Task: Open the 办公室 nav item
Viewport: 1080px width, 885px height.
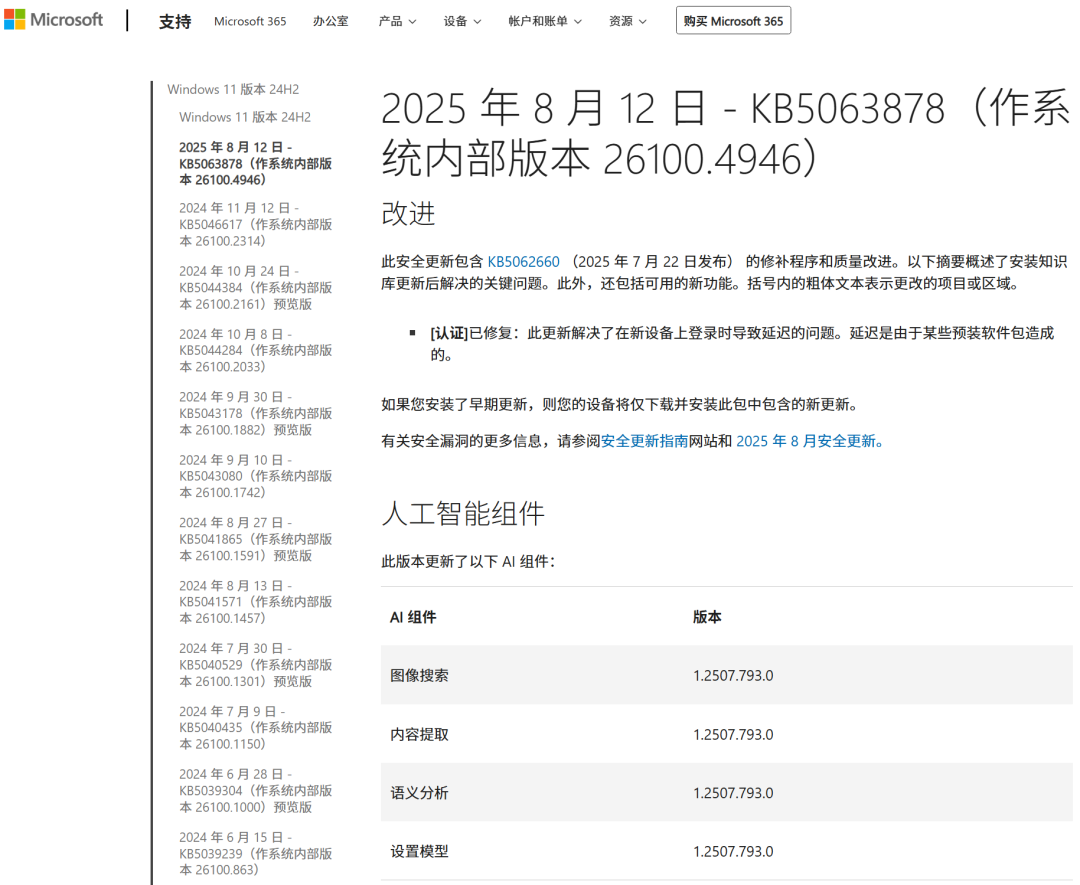Action: (x=331, y=21)
